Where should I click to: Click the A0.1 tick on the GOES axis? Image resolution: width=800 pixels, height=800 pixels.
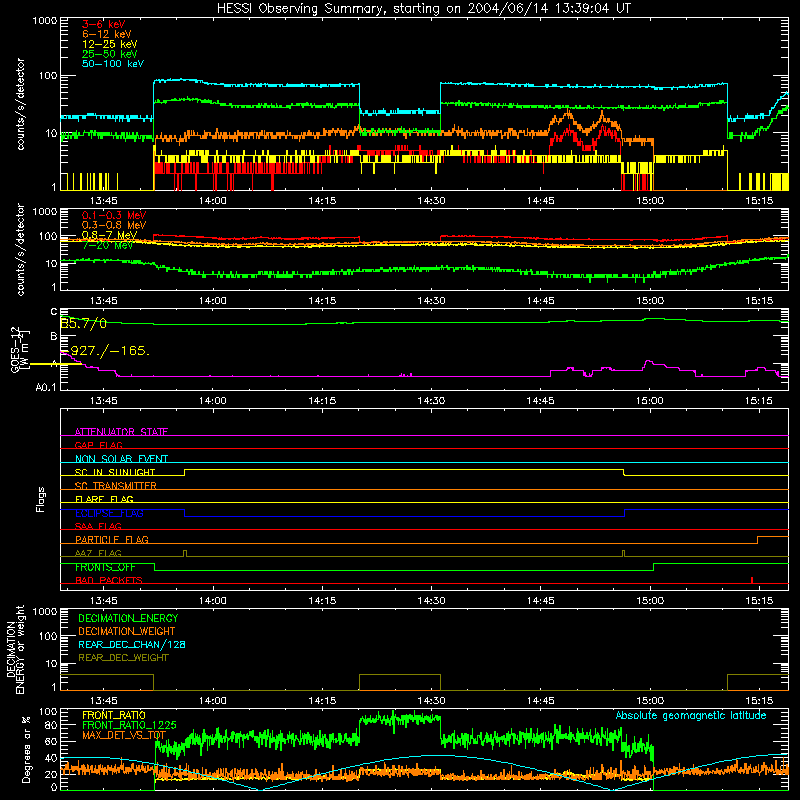(46, 387)
